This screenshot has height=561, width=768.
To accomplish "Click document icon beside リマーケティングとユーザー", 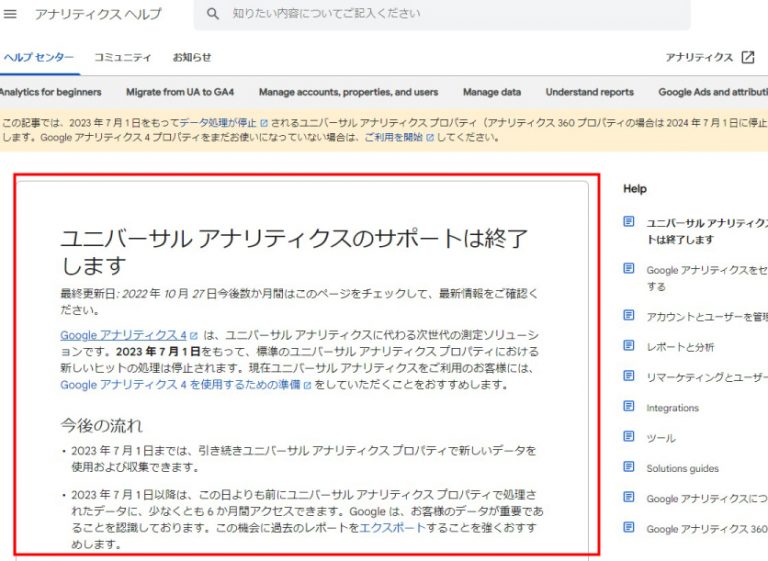I will (x=629, y=376).
